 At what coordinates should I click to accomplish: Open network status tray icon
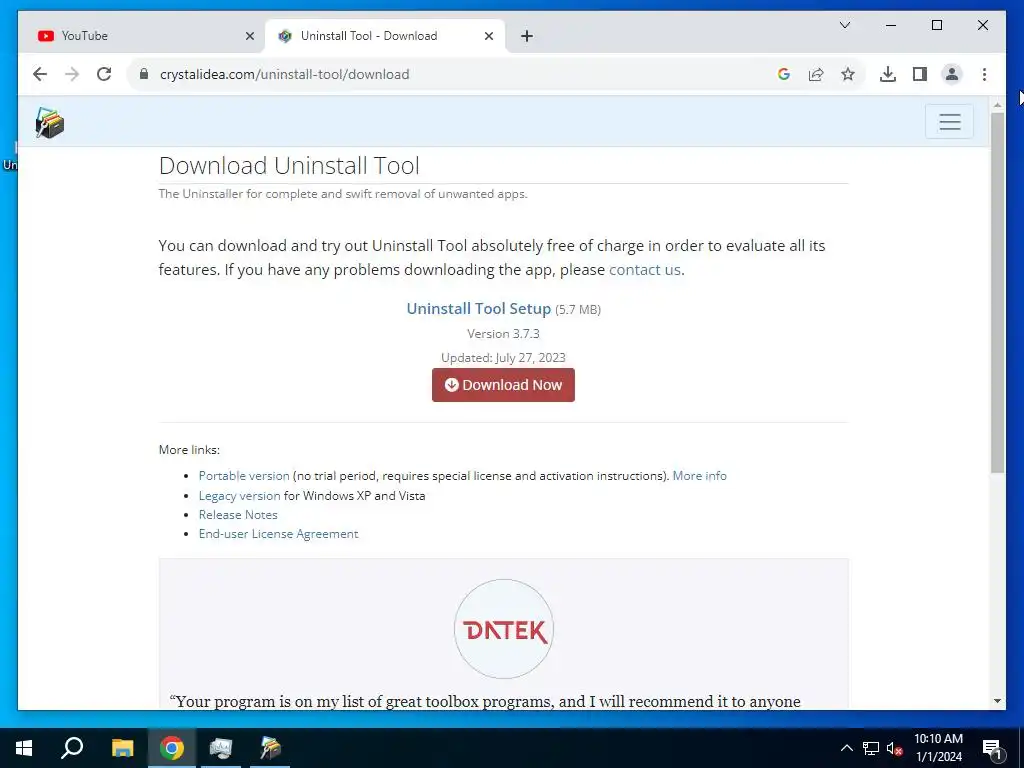871,748
